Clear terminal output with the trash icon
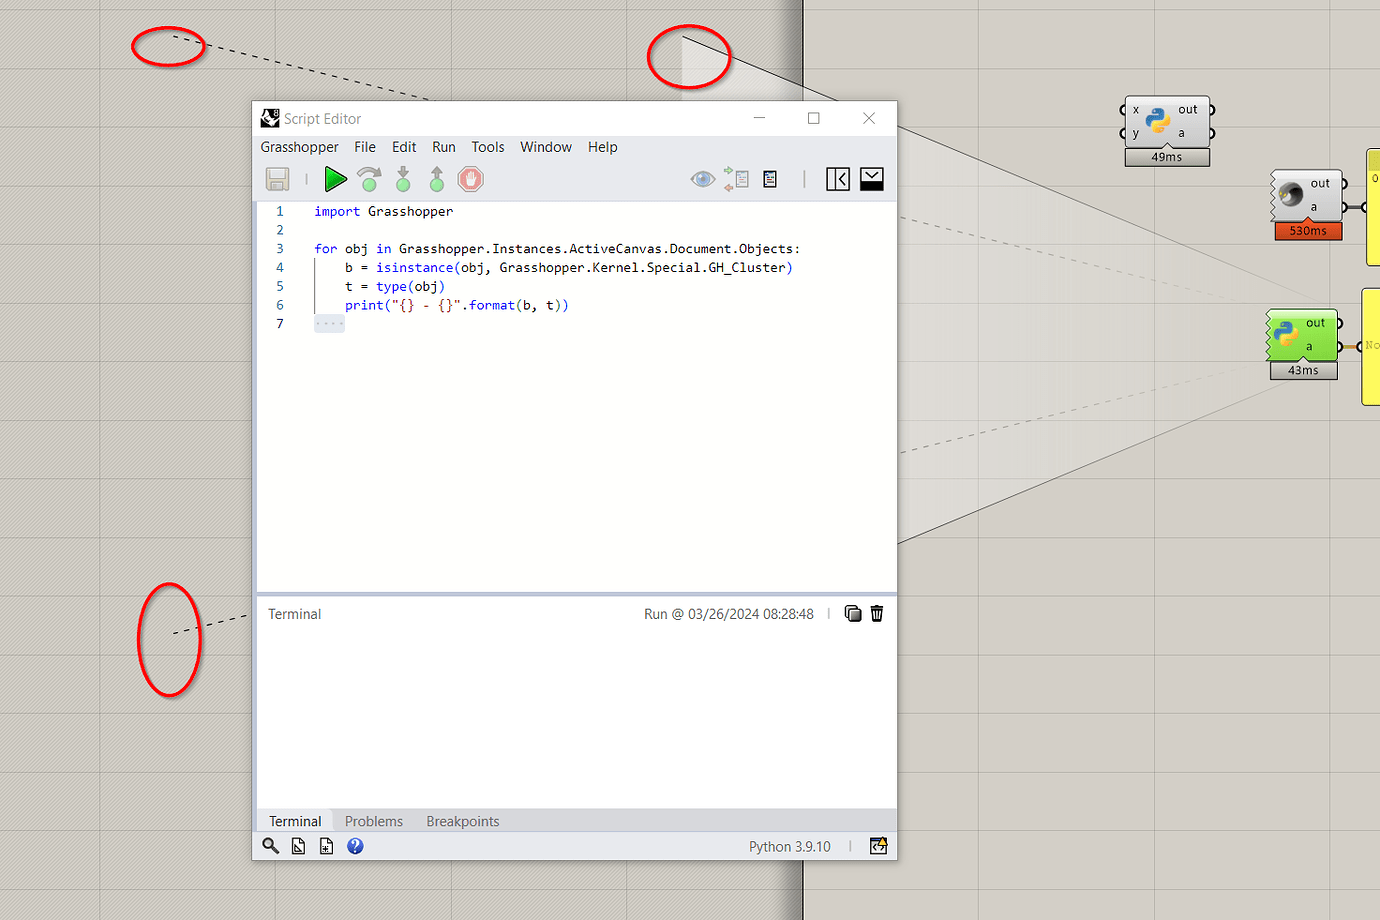 [x=876, y=613]
